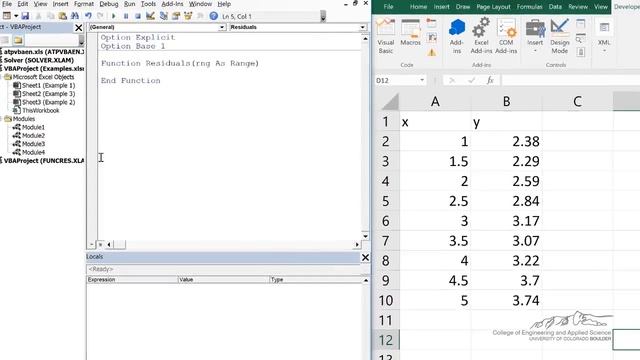640x360 pixels.
Task: Click Procedure View button in code window
Action: 92,244
